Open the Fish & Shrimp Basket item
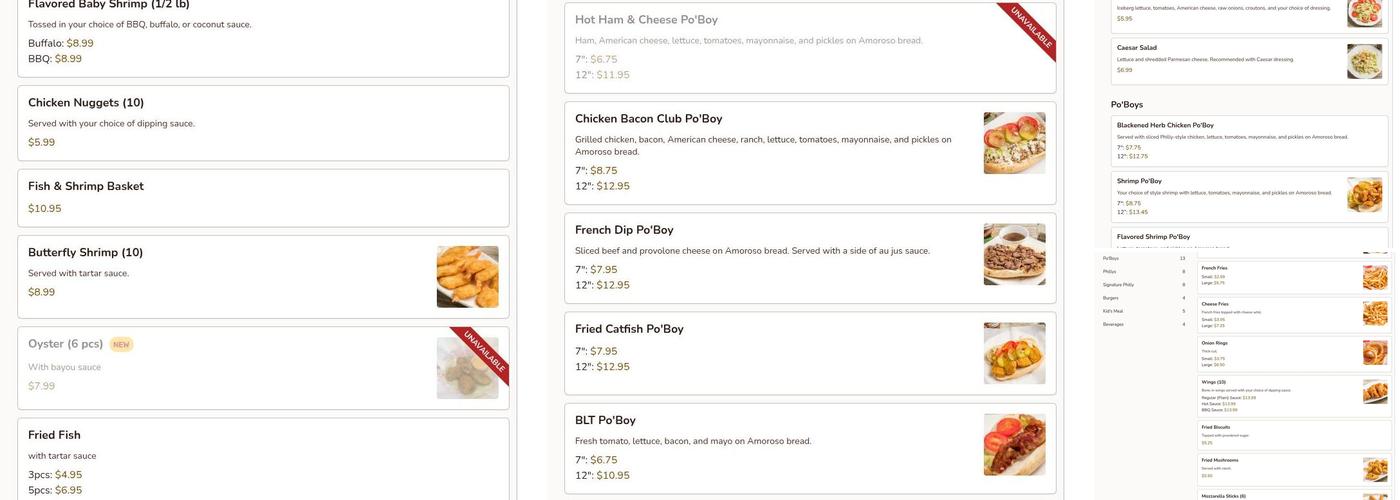1400x500 pixels. point(86,187)
